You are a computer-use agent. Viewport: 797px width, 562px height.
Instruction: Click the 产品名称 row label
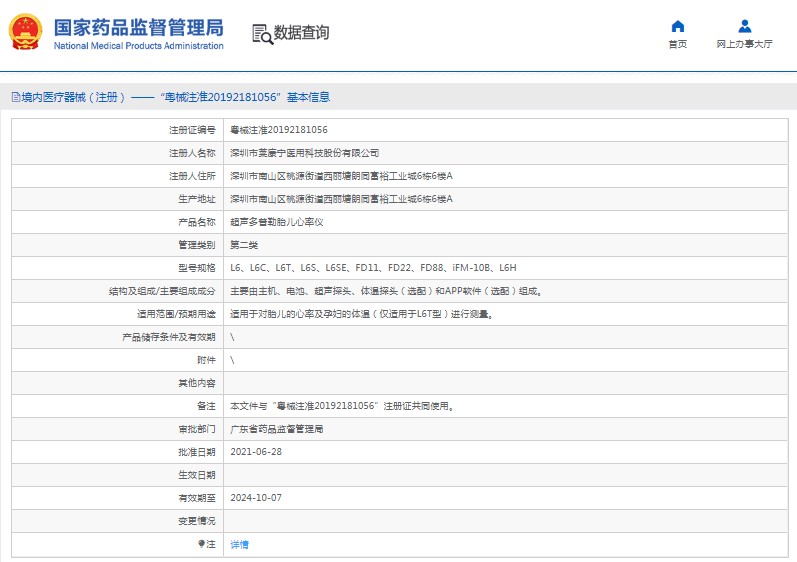point(197,222)
